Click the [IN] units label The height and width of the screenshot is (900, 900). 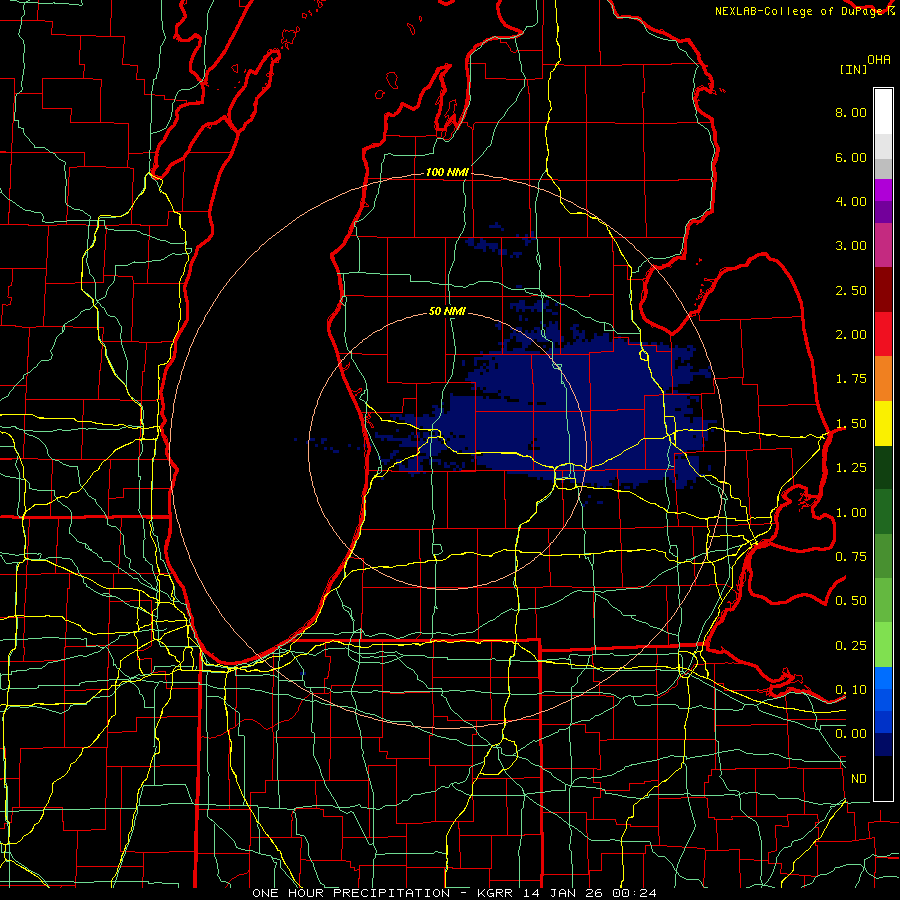(x=853, y=69)
